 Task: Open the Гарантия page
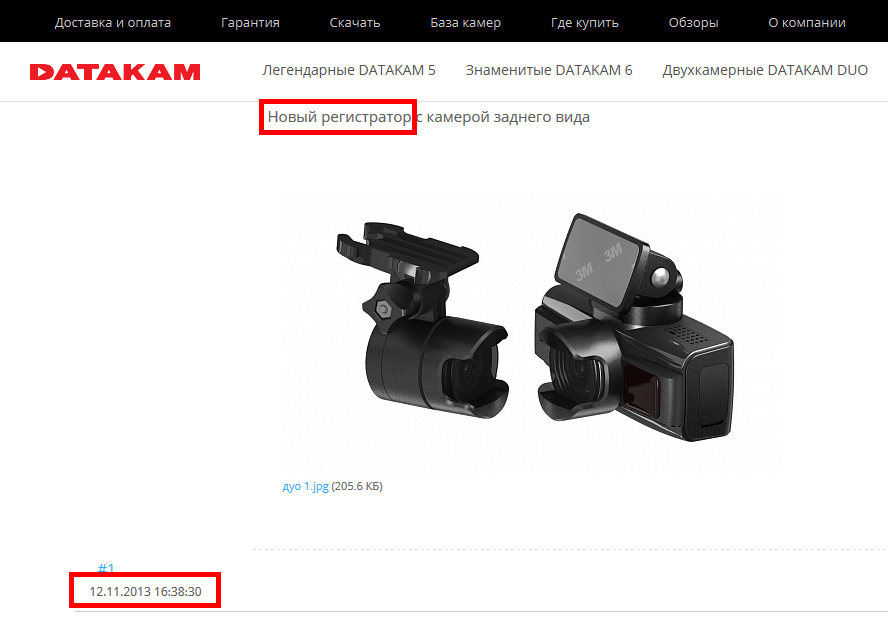tap(250, 23)
